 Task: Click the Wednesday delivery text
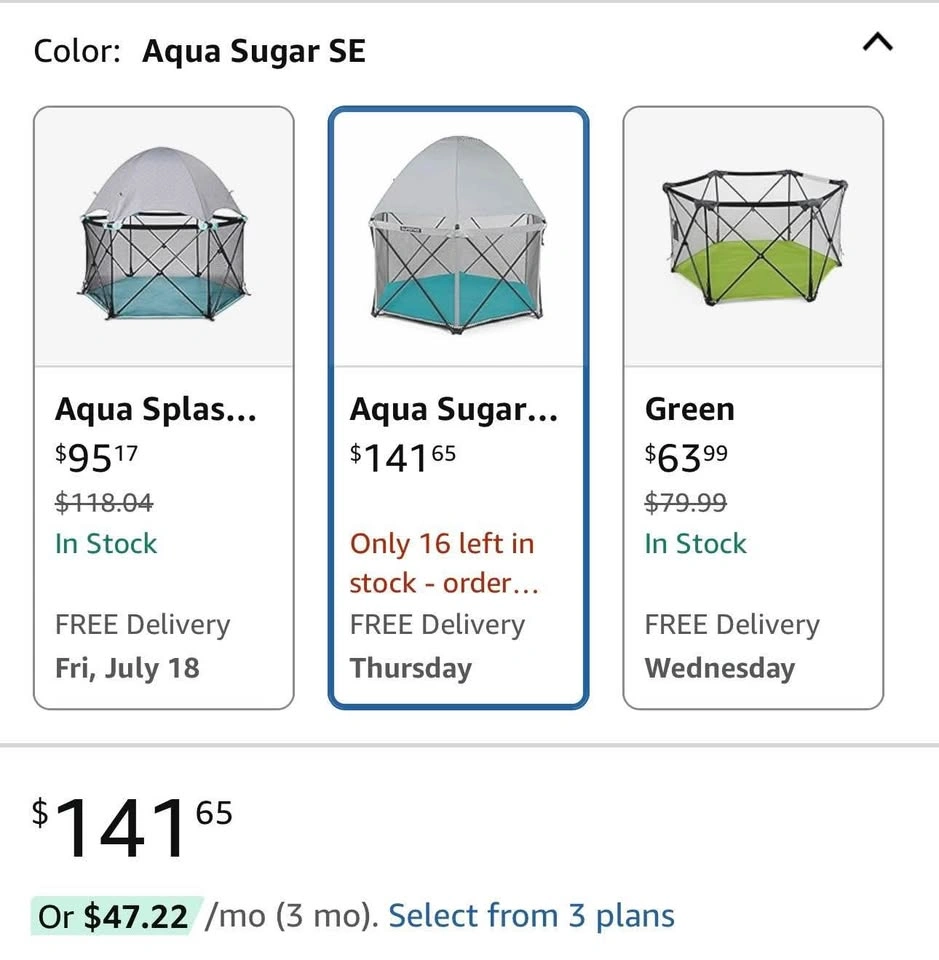click(719, 668)
